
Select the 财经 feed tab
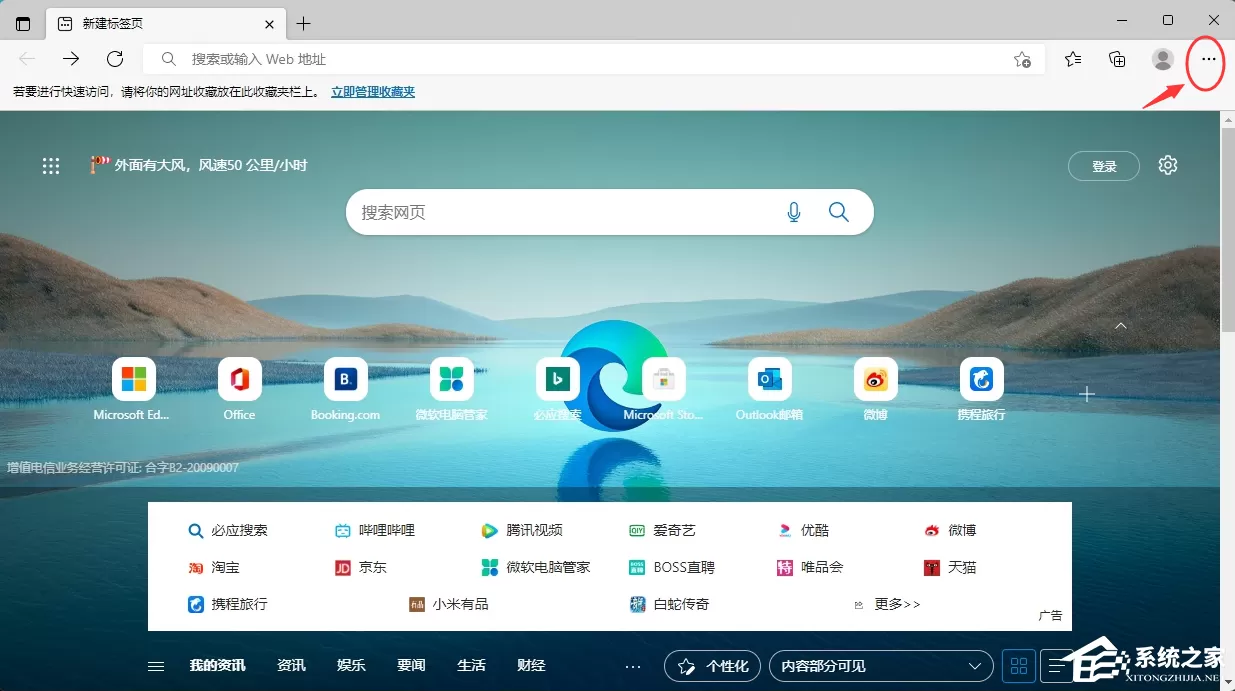(531, 666)
